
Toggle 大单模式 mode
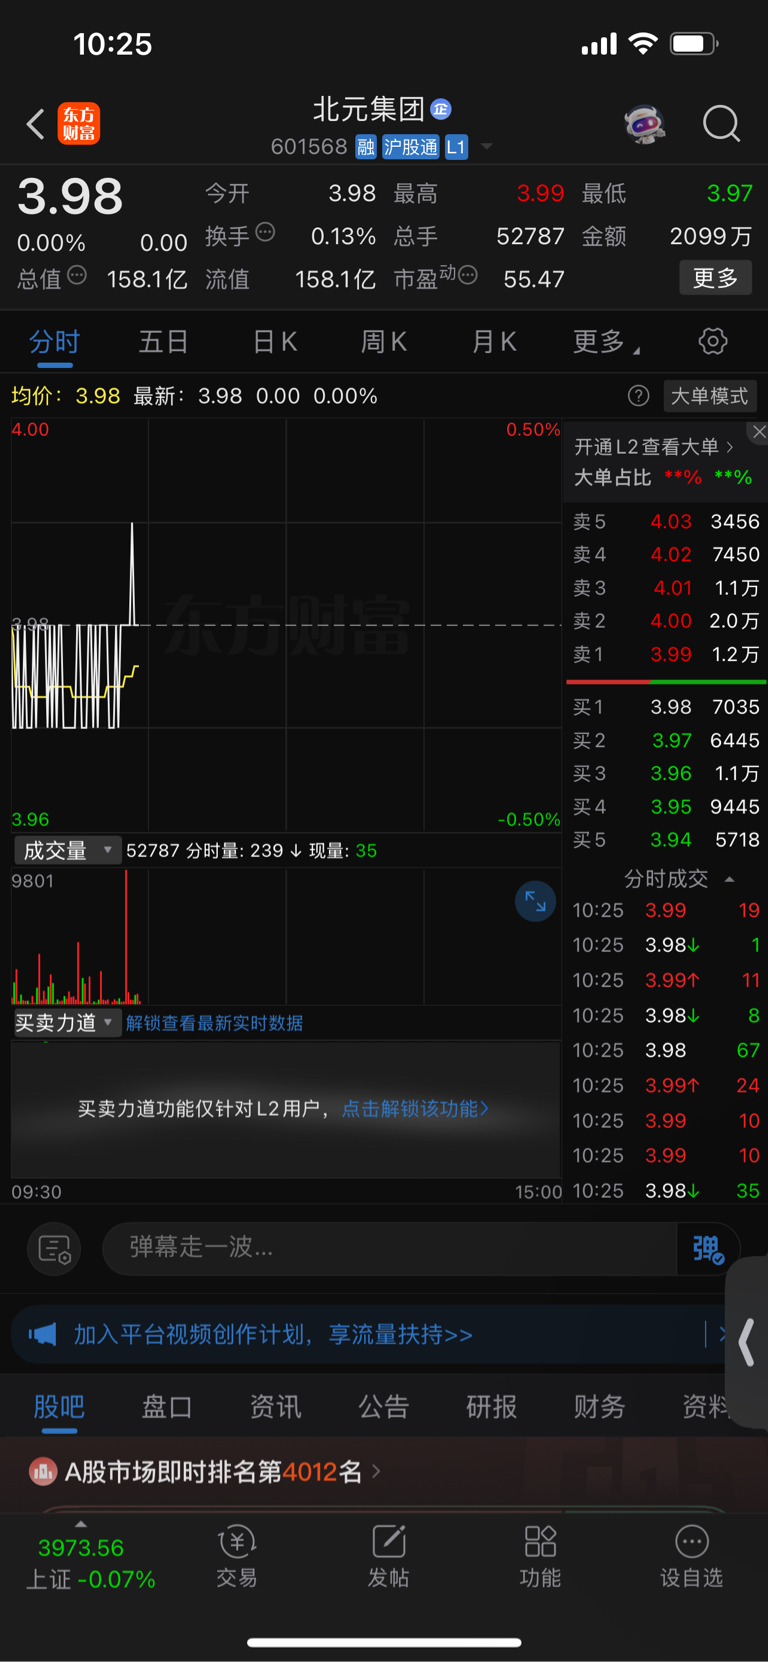[709, 396]
